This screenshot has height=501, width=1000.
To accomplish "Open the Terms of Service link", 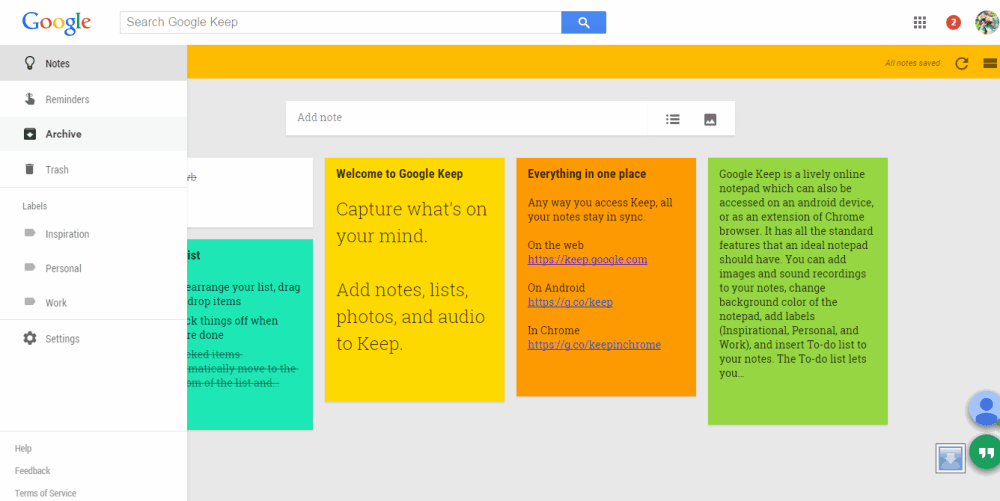I will coord(45,493).
